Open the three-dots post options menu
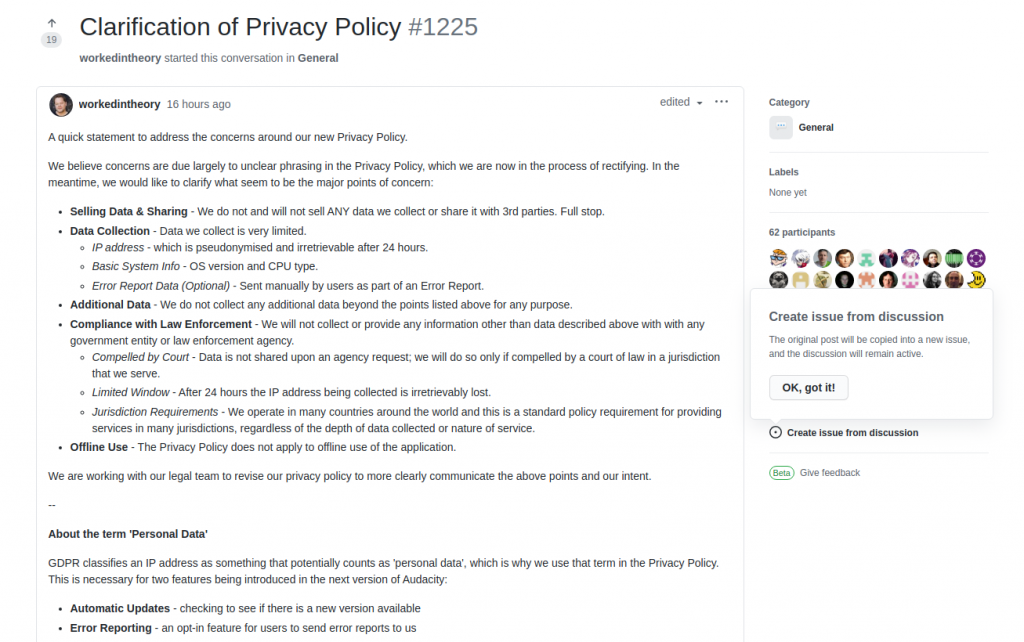Viewport: 1024px width, 642px height. [x=721, y=102]
